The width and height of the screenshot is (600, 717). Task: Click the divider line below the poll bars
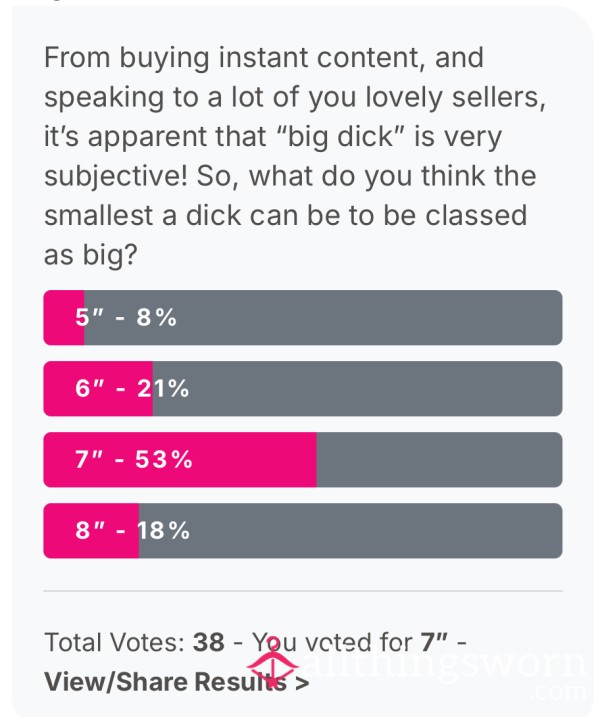pyautogui.click(x=303, y=591)
